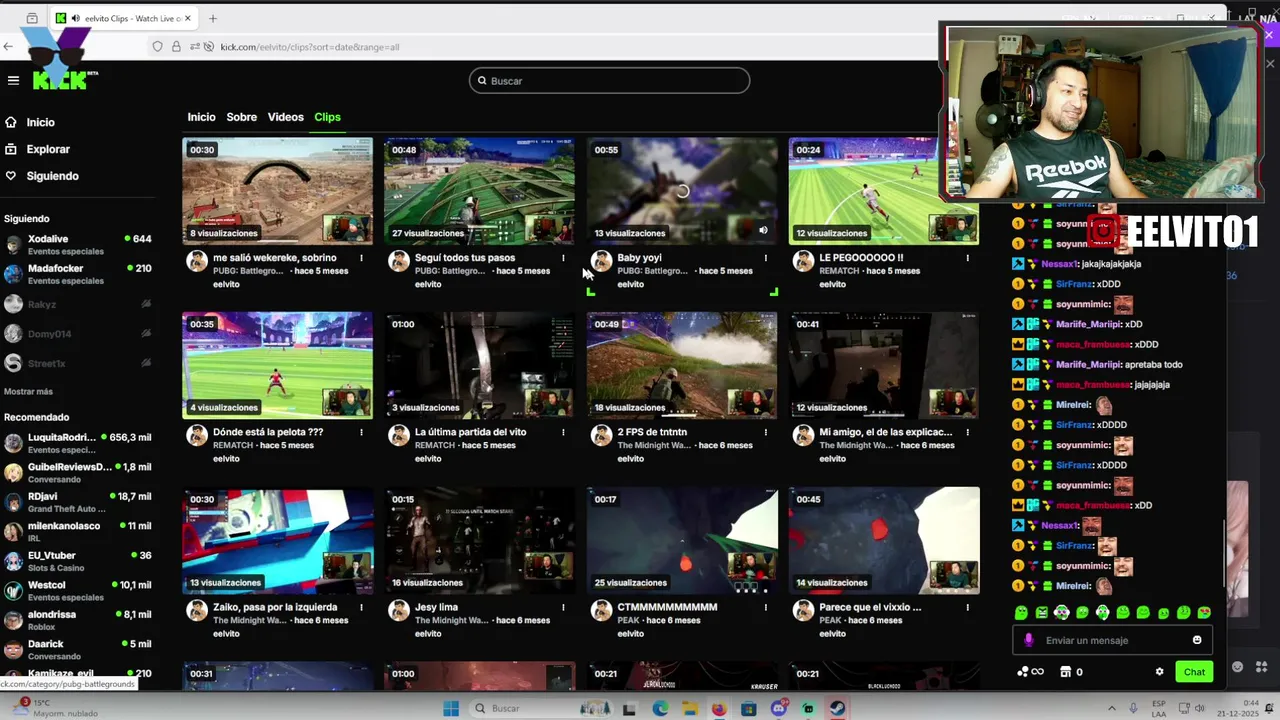Open the eelvito avatar beside 'Jesy lima'
Screen dimensions: 1280x720
pos(399,610)
